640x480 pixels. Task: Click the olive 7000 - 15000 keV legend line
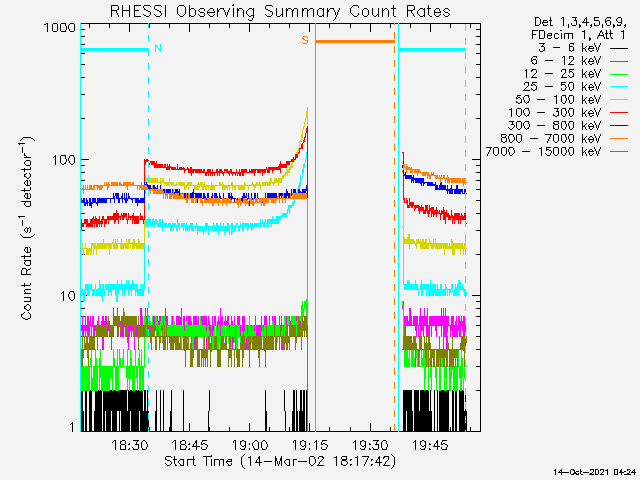[x=618, y=152]
